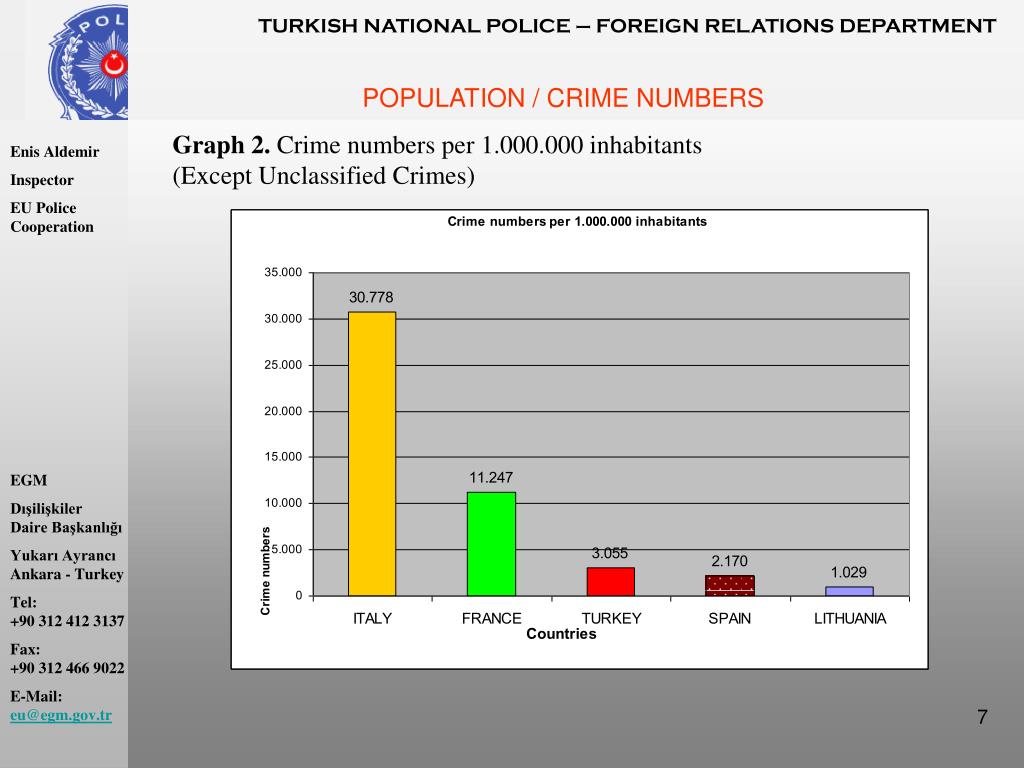1024x768 pixels.
Task: Click the Countries axis title
Action: [x=561, y=634]
